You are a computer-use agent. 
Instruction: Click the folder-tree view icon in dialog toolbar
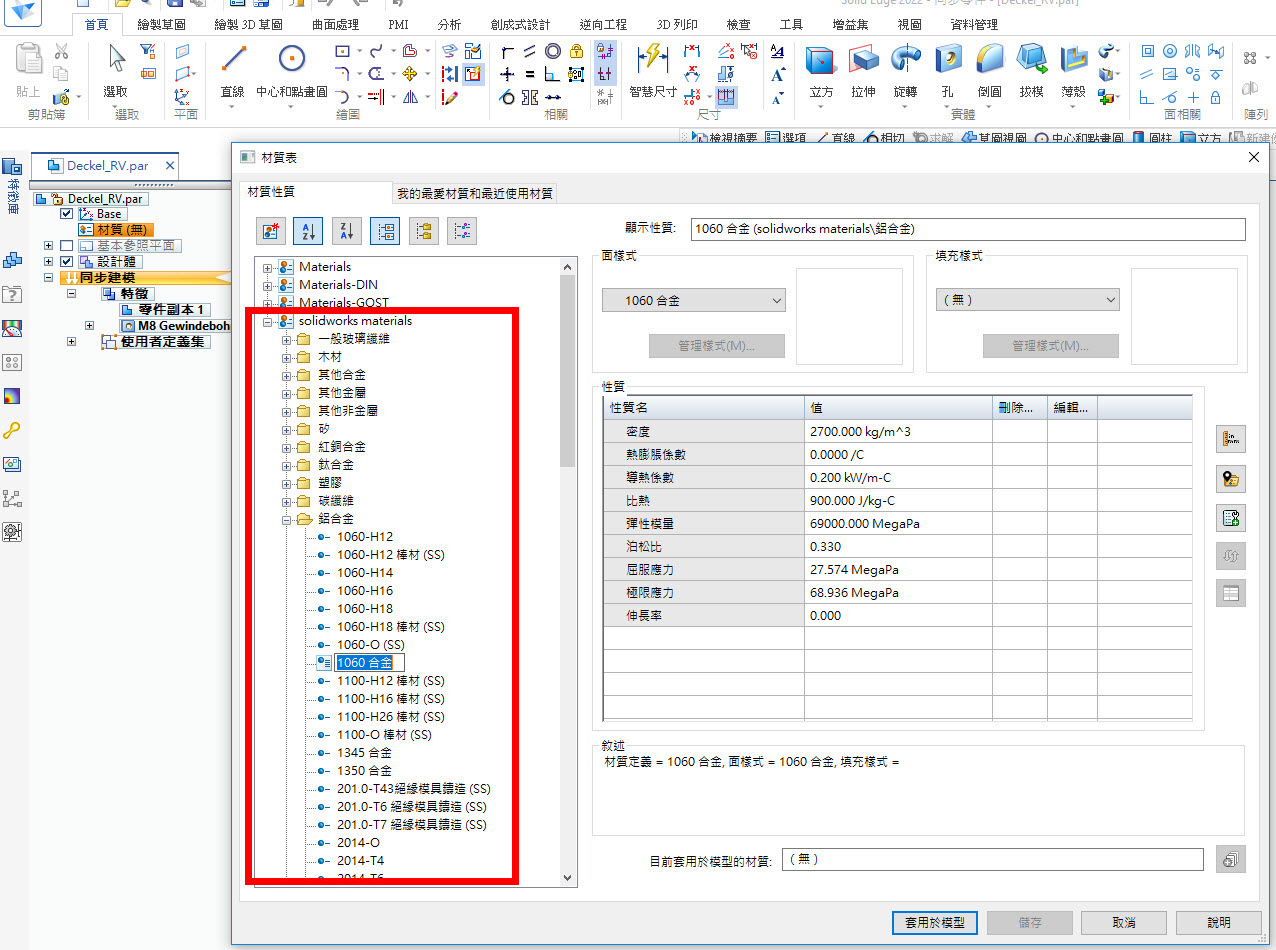tap(423, 231)
